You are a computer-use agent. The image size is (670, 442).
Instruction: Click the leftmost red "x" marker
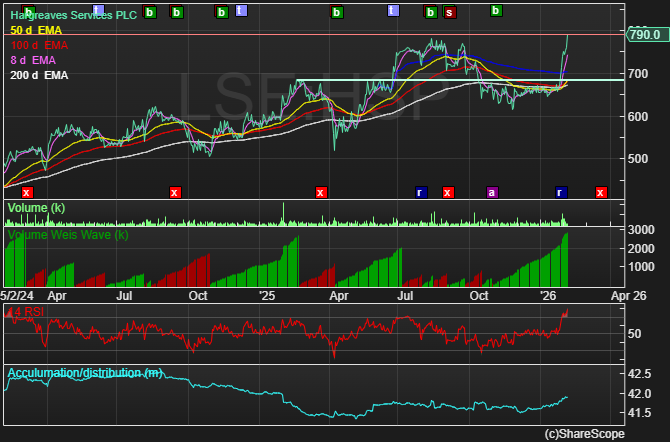coord(27,192)
